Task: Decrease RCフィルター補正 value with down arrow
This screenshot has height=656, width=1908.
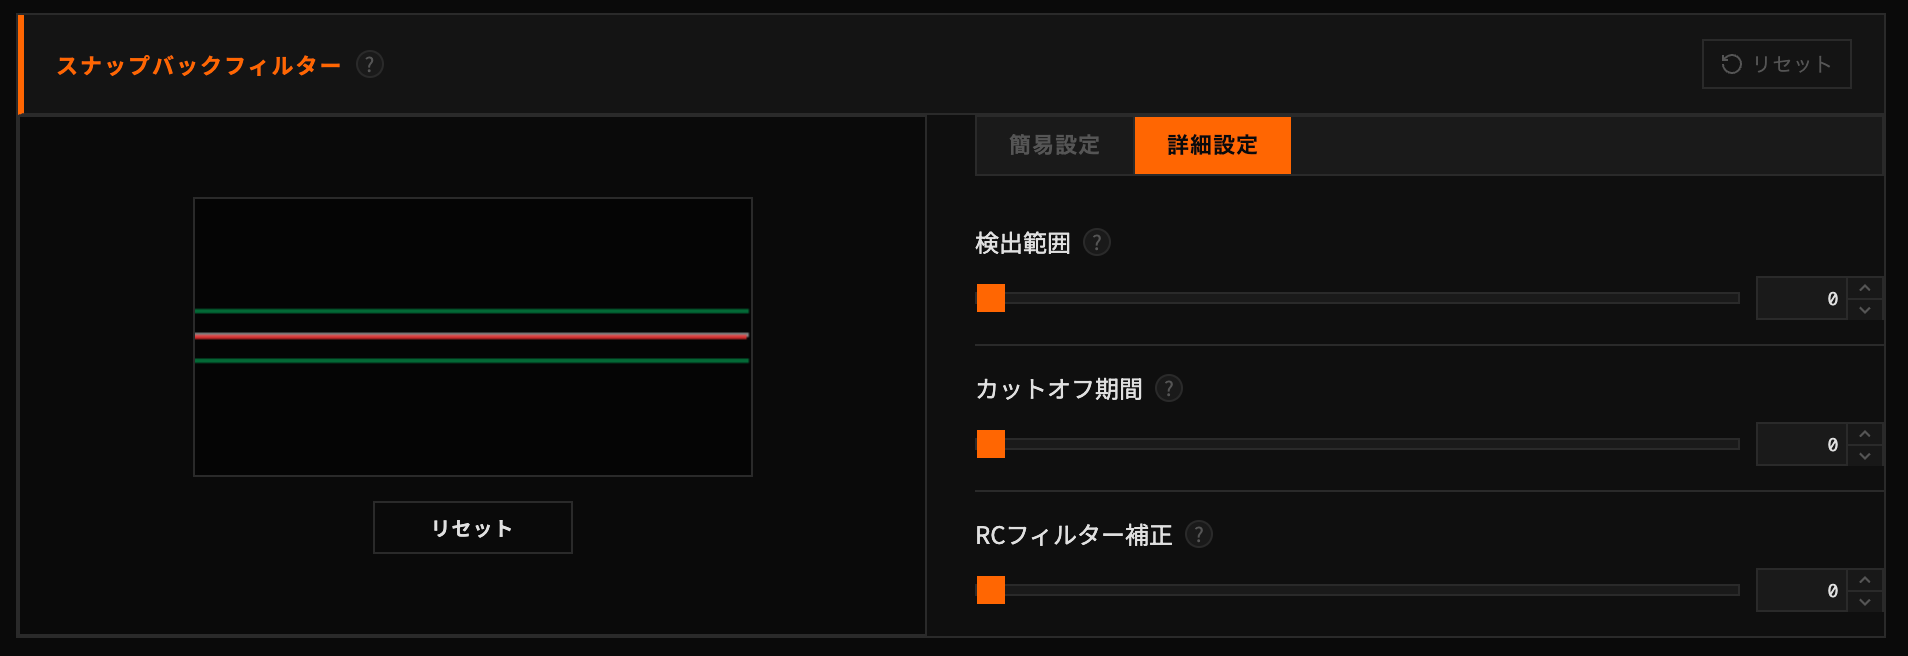Action: pos(1865,602)
